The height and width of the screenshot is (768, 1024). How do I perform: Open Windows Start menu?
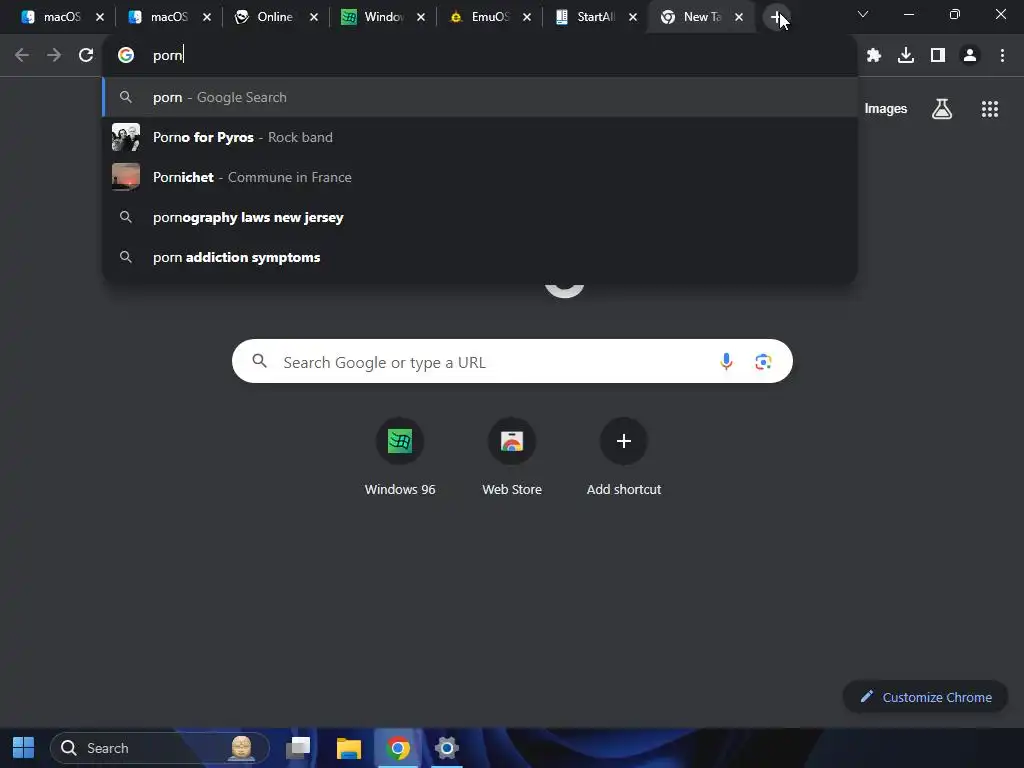point(24,748)
